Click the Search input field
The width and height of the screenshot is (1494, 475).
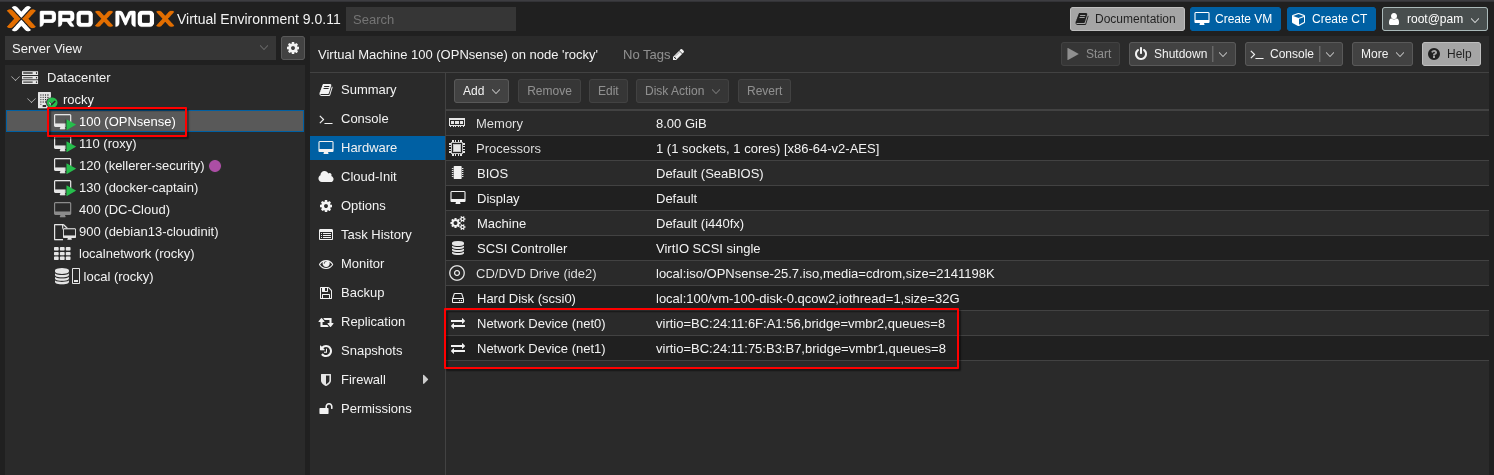click(x=431, y=19)
